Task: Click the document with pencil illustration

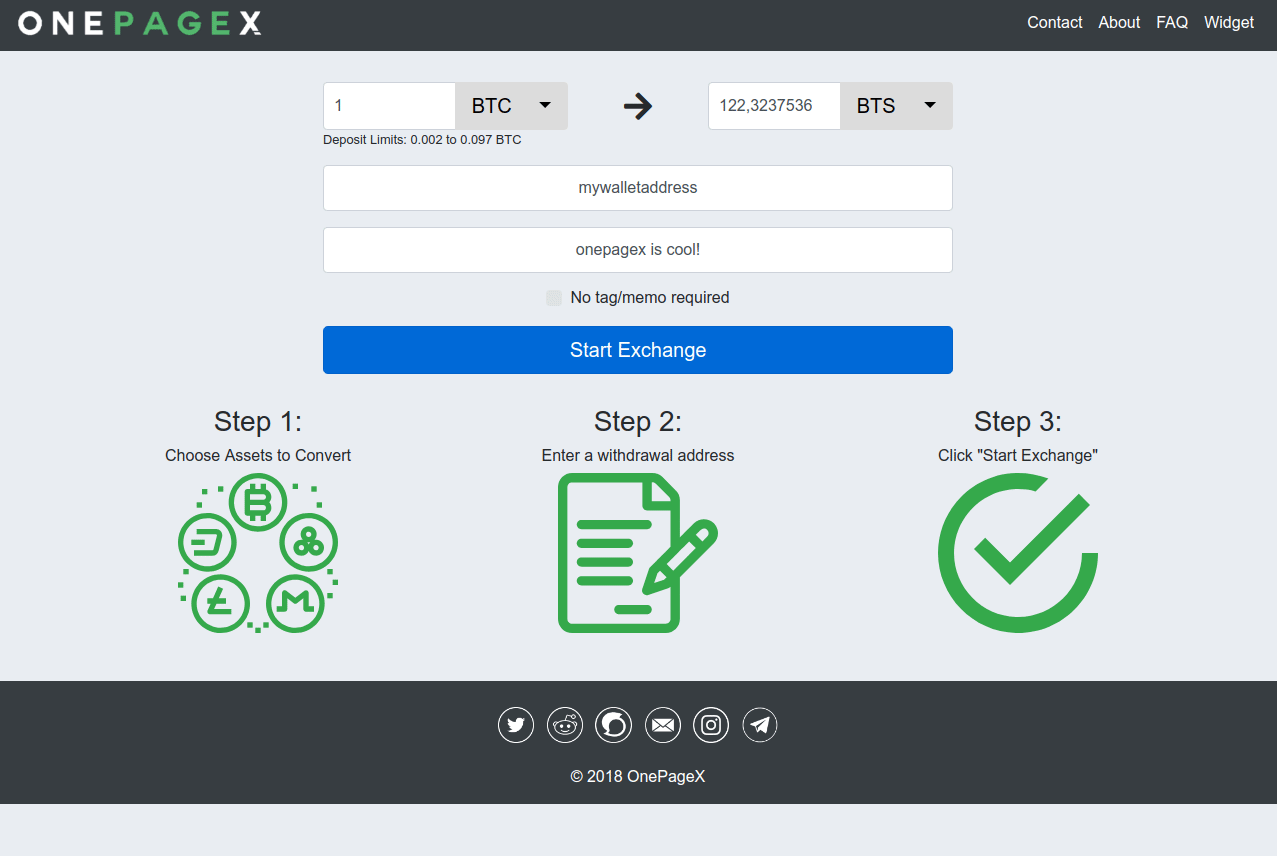Action: pyautogui.click(x=638, y=553)
